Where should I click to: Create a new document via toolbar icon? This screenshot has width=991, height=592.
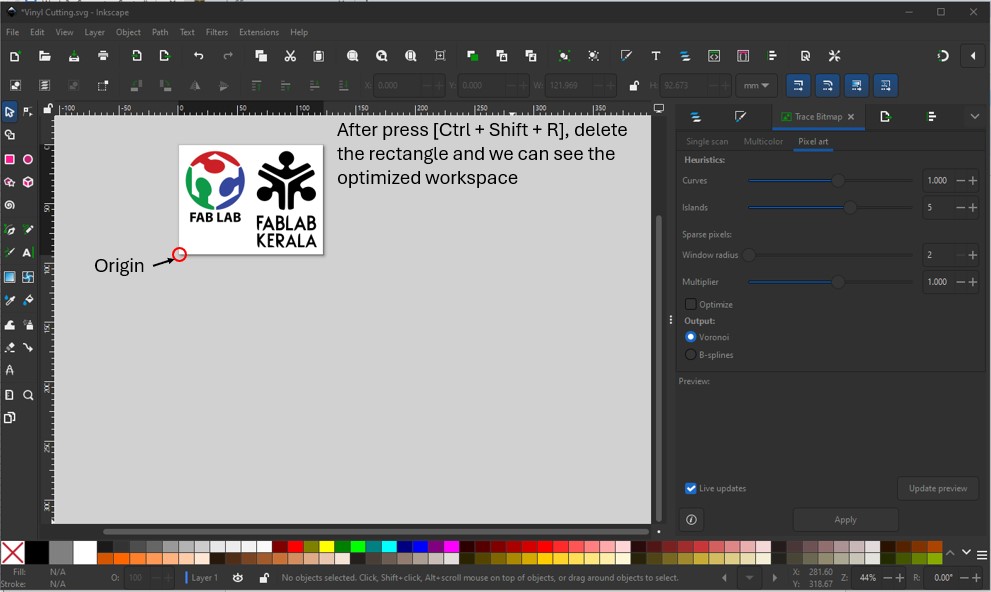point(15,56)
